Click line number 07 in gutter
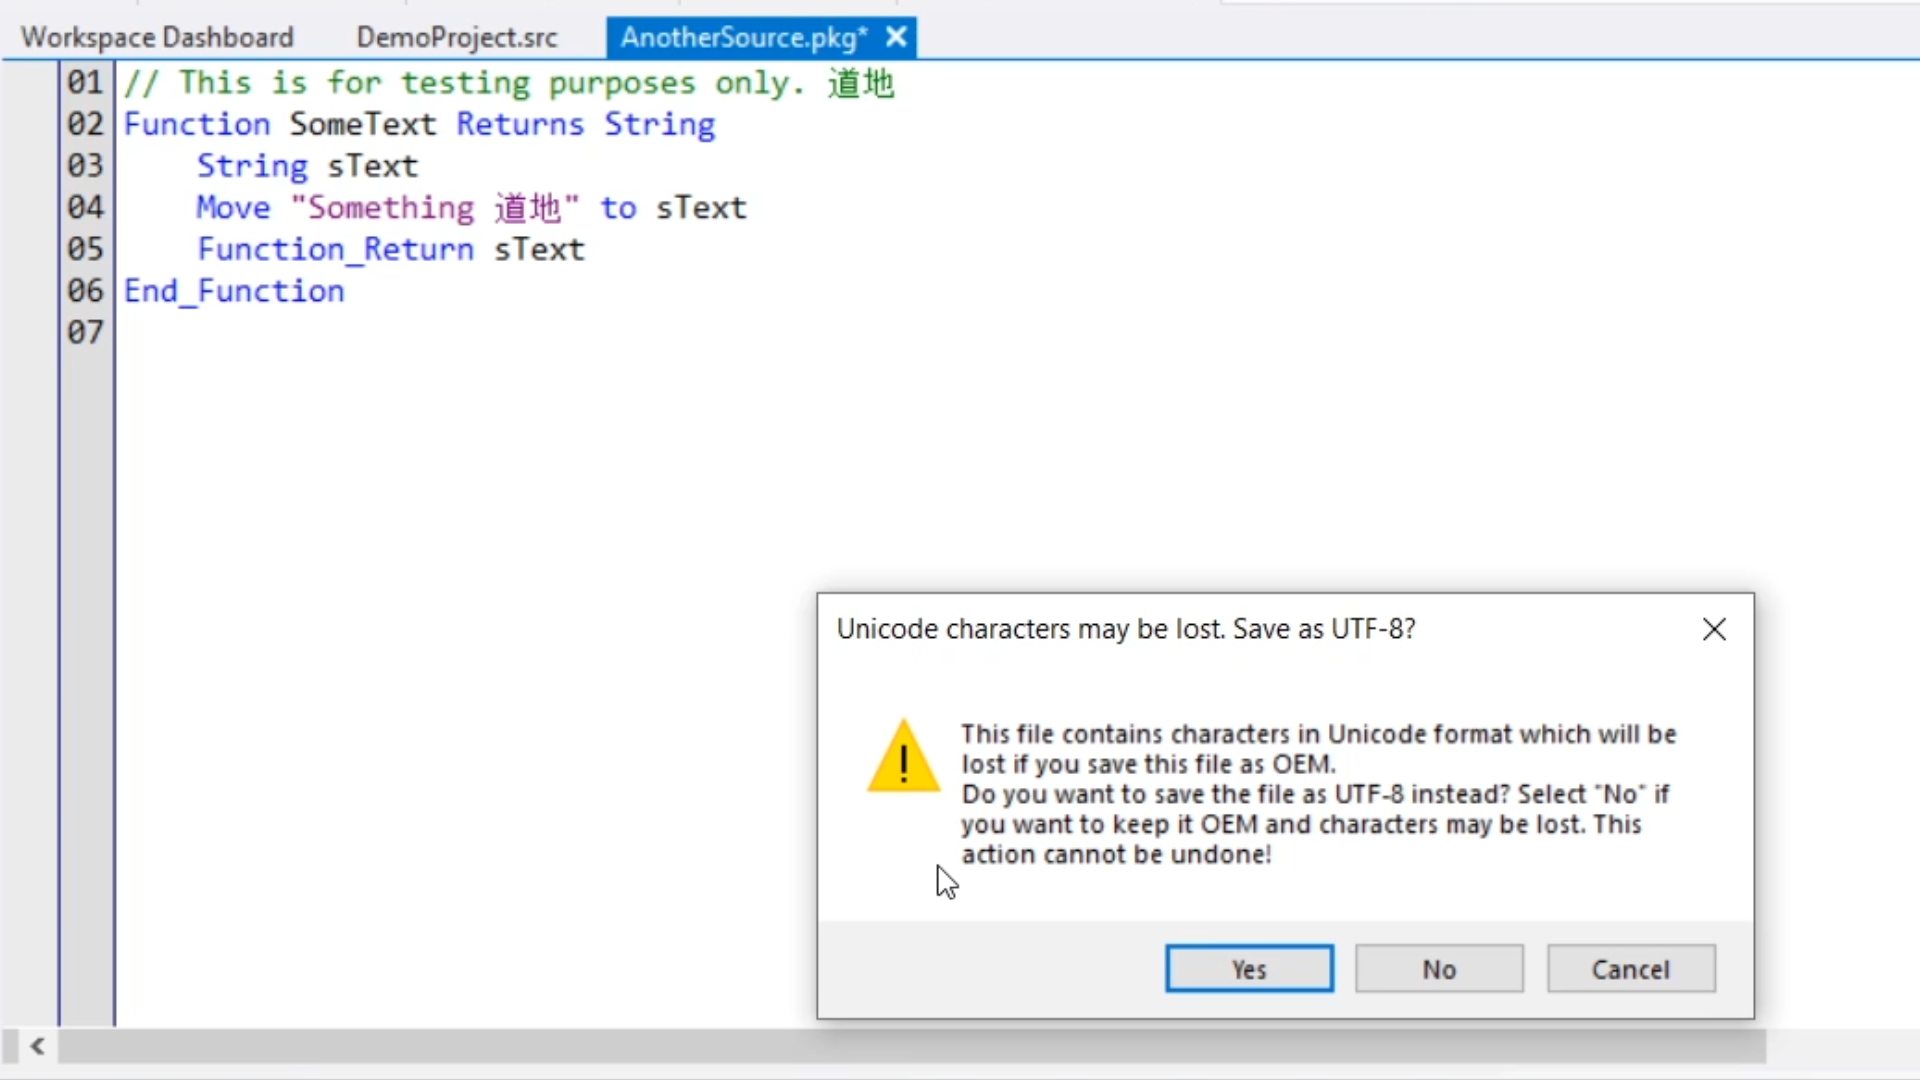This screenshot has height=1080, width=1920. pyautogui.click(x=85, y=332)
